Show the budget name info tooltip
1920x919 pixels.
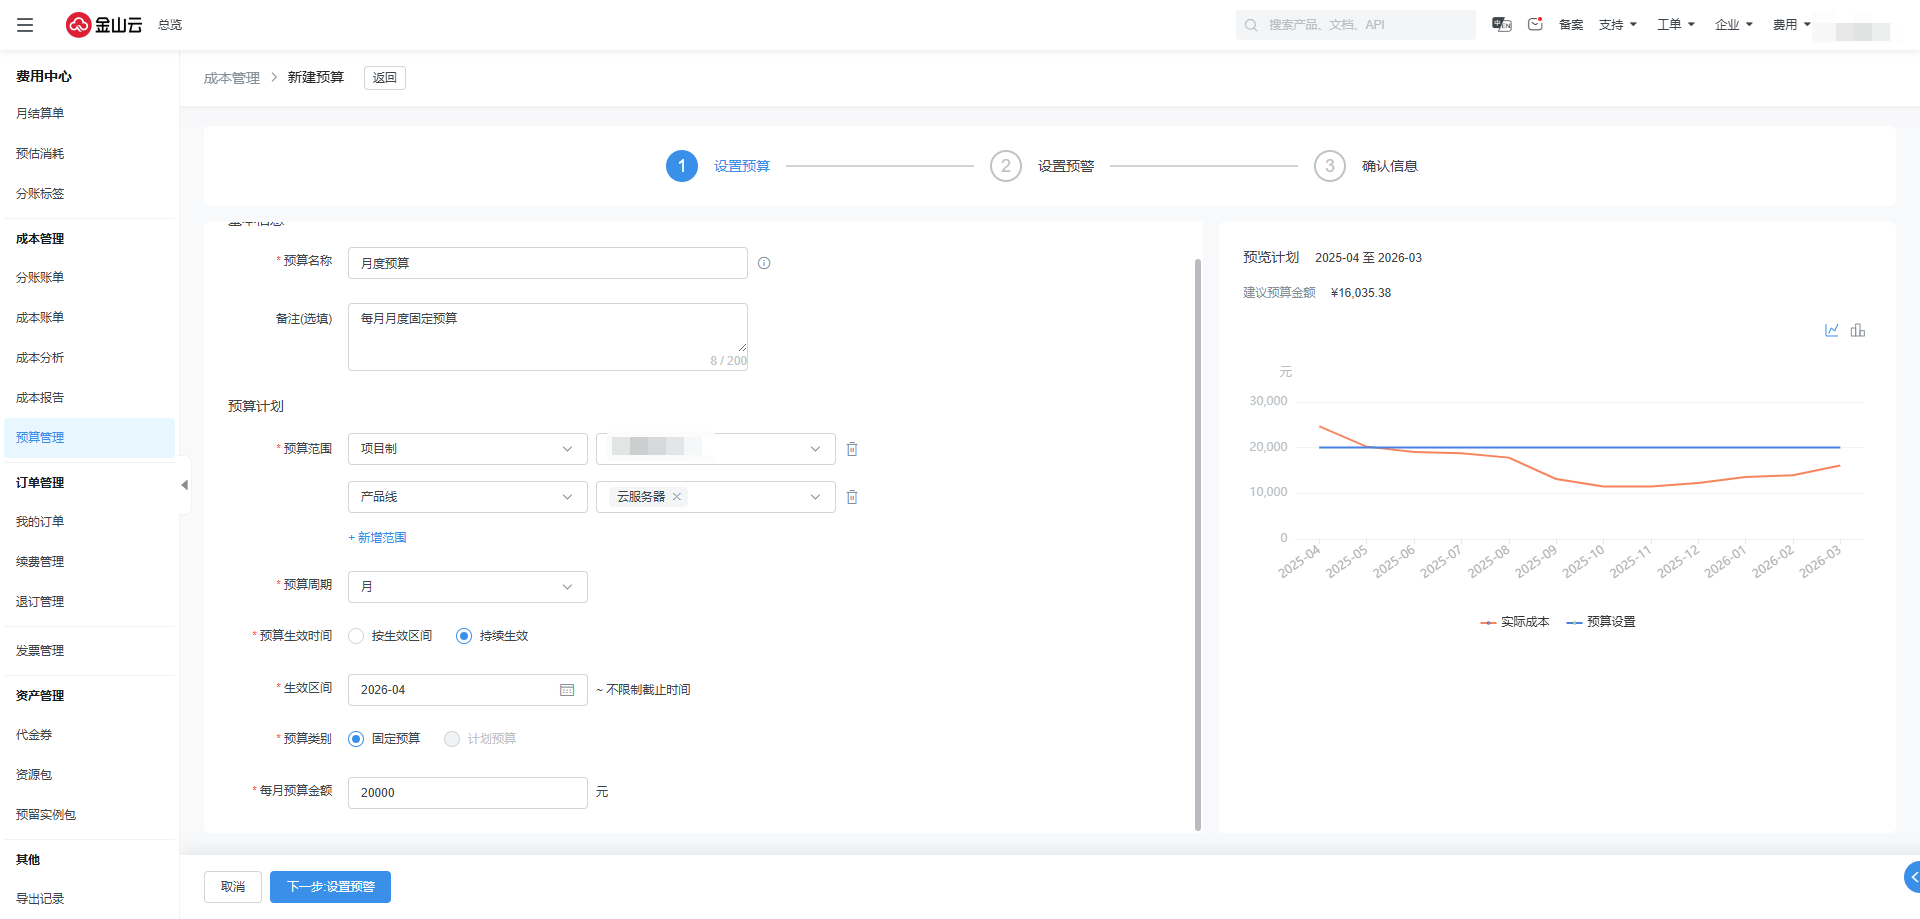pos(764,263)
